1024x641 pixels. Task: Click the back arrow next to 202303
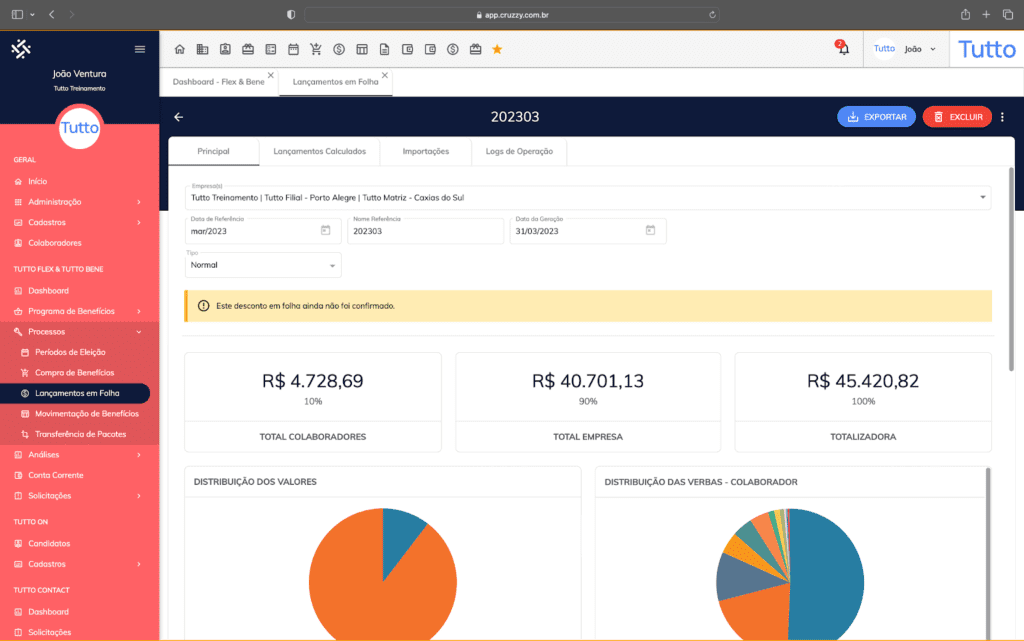179,117
